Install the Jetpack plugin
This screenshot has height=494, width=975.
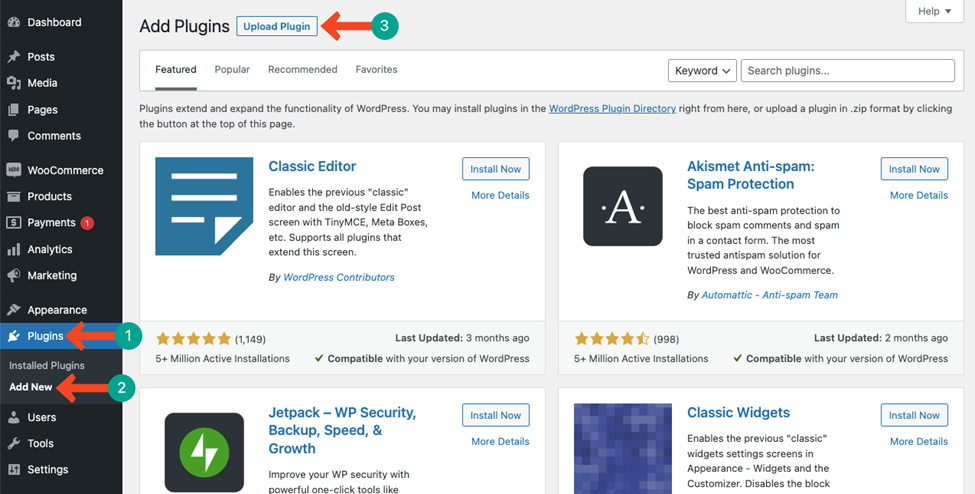click(x=496, y=415)
